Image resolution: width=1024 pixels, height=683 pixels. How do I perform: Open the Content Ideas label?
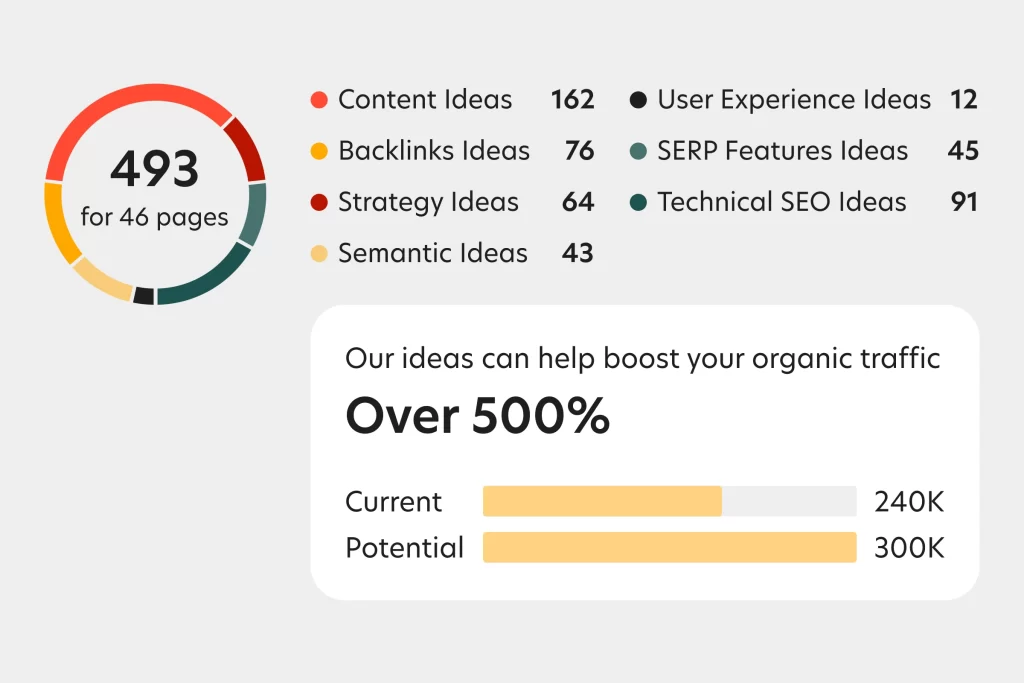click(425, 100)
